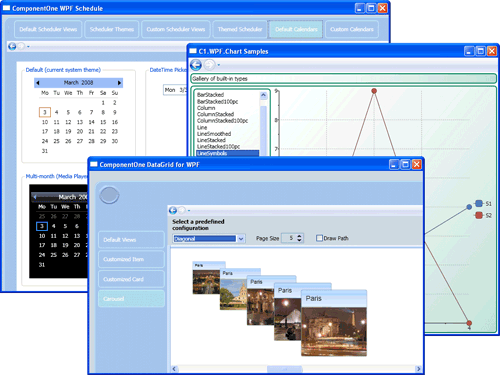The width and height of the screenshot is (500, 375).
Task: Open the Diagonal configuration dropdown
Action: coord(241,239)
